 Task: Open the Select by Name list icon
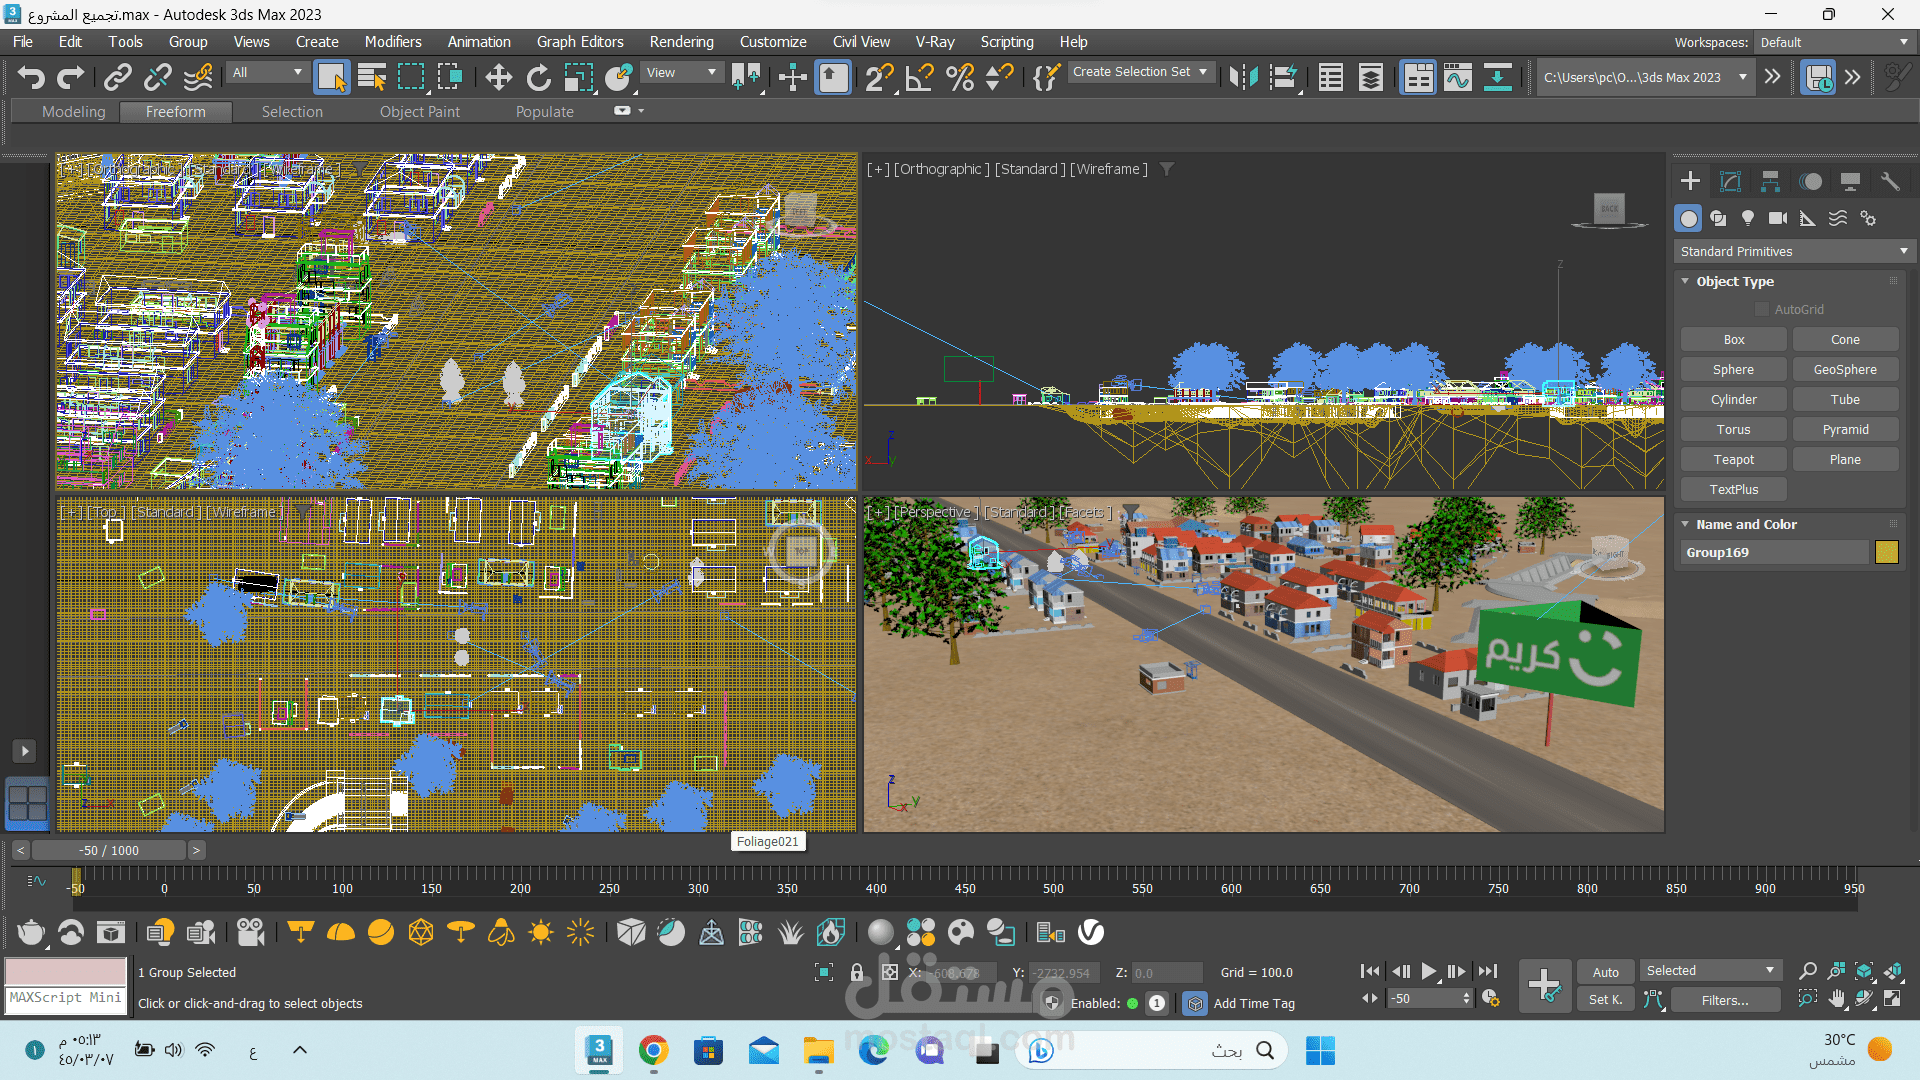[372, 77]
